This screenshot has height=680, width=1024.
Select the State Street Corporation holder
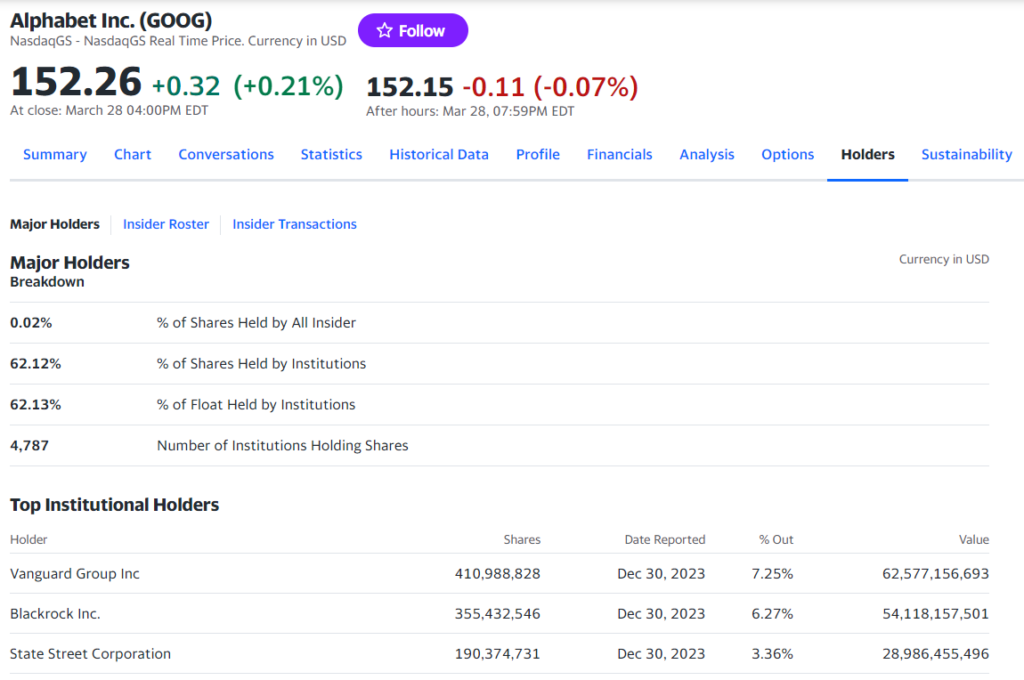pos(90,654)
